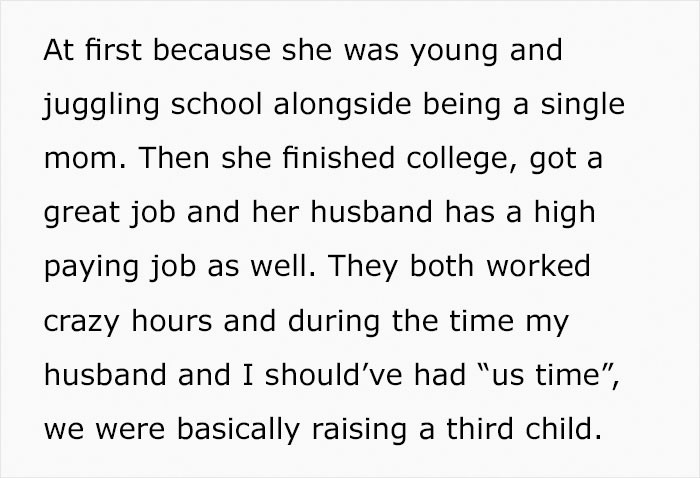
Task: Click the word "great" in "great job"
Action: click(x=82, y=213)
